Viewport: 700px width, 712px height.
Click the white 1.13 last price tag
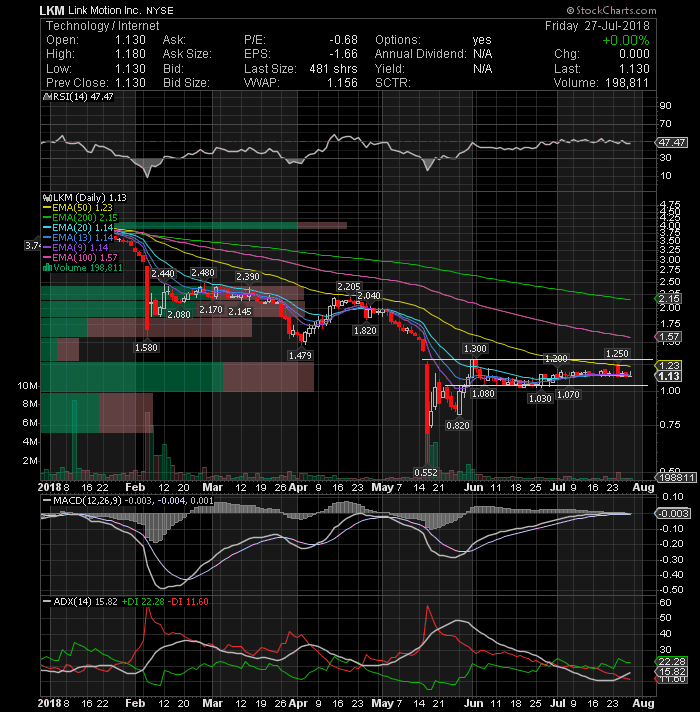pos(669,376)
